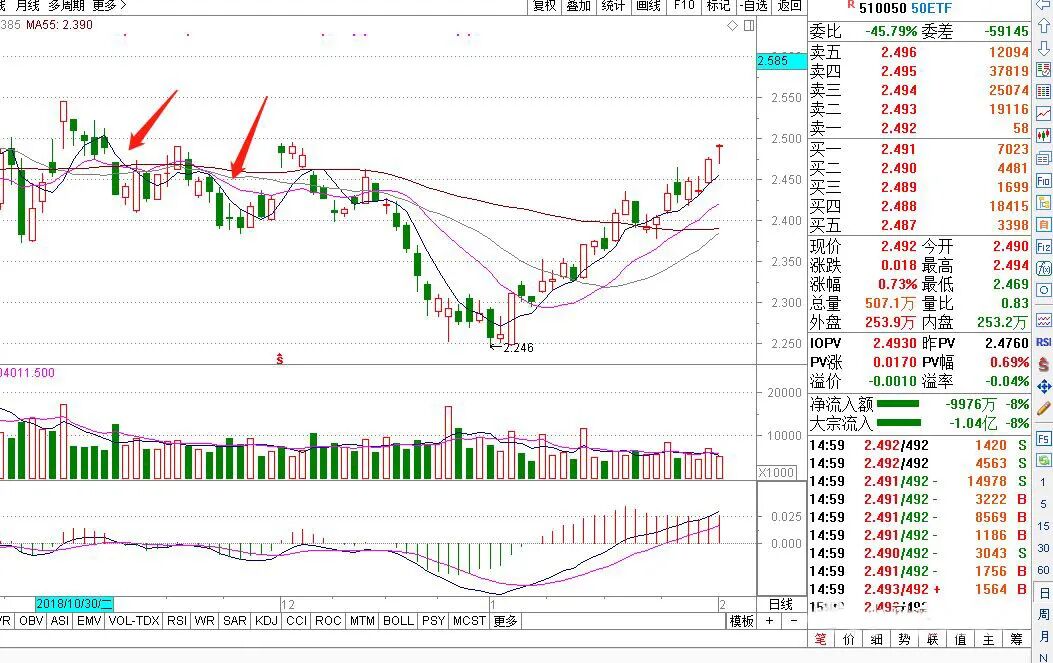
Task: Click the 2018/10/30 date marker on timeline
Action: pos(75,604)
